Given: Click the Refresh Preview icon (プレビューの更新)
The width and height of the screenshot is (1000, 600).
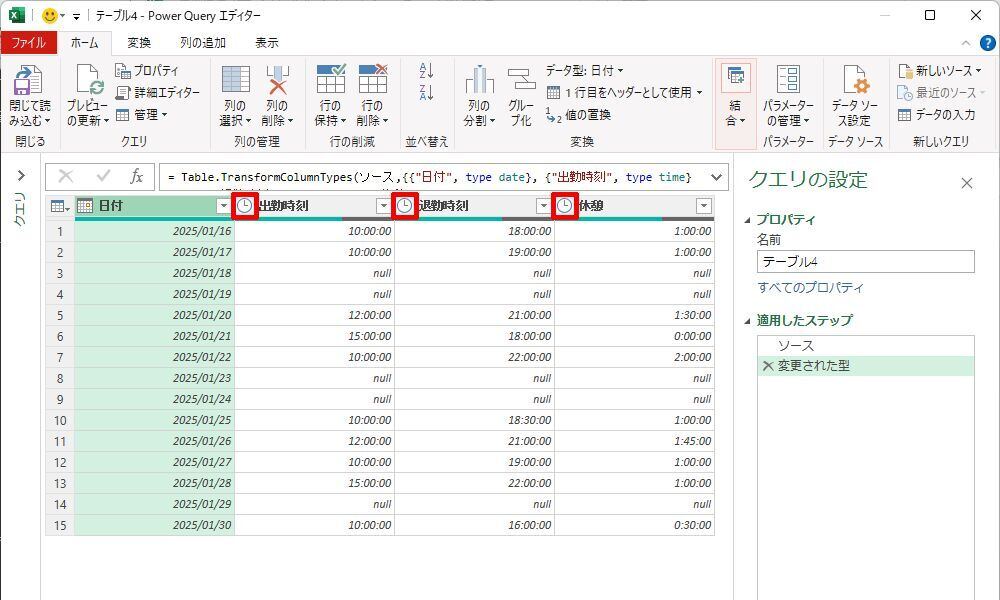Looking at the screenshot, I should click(x=88, y=80).
